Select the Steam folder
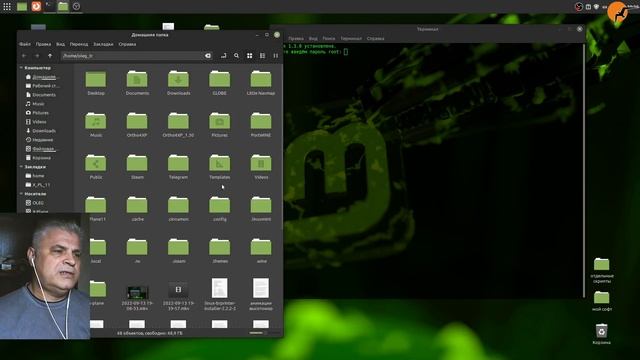Screen dimensions: 640x360 coord(137,163)
